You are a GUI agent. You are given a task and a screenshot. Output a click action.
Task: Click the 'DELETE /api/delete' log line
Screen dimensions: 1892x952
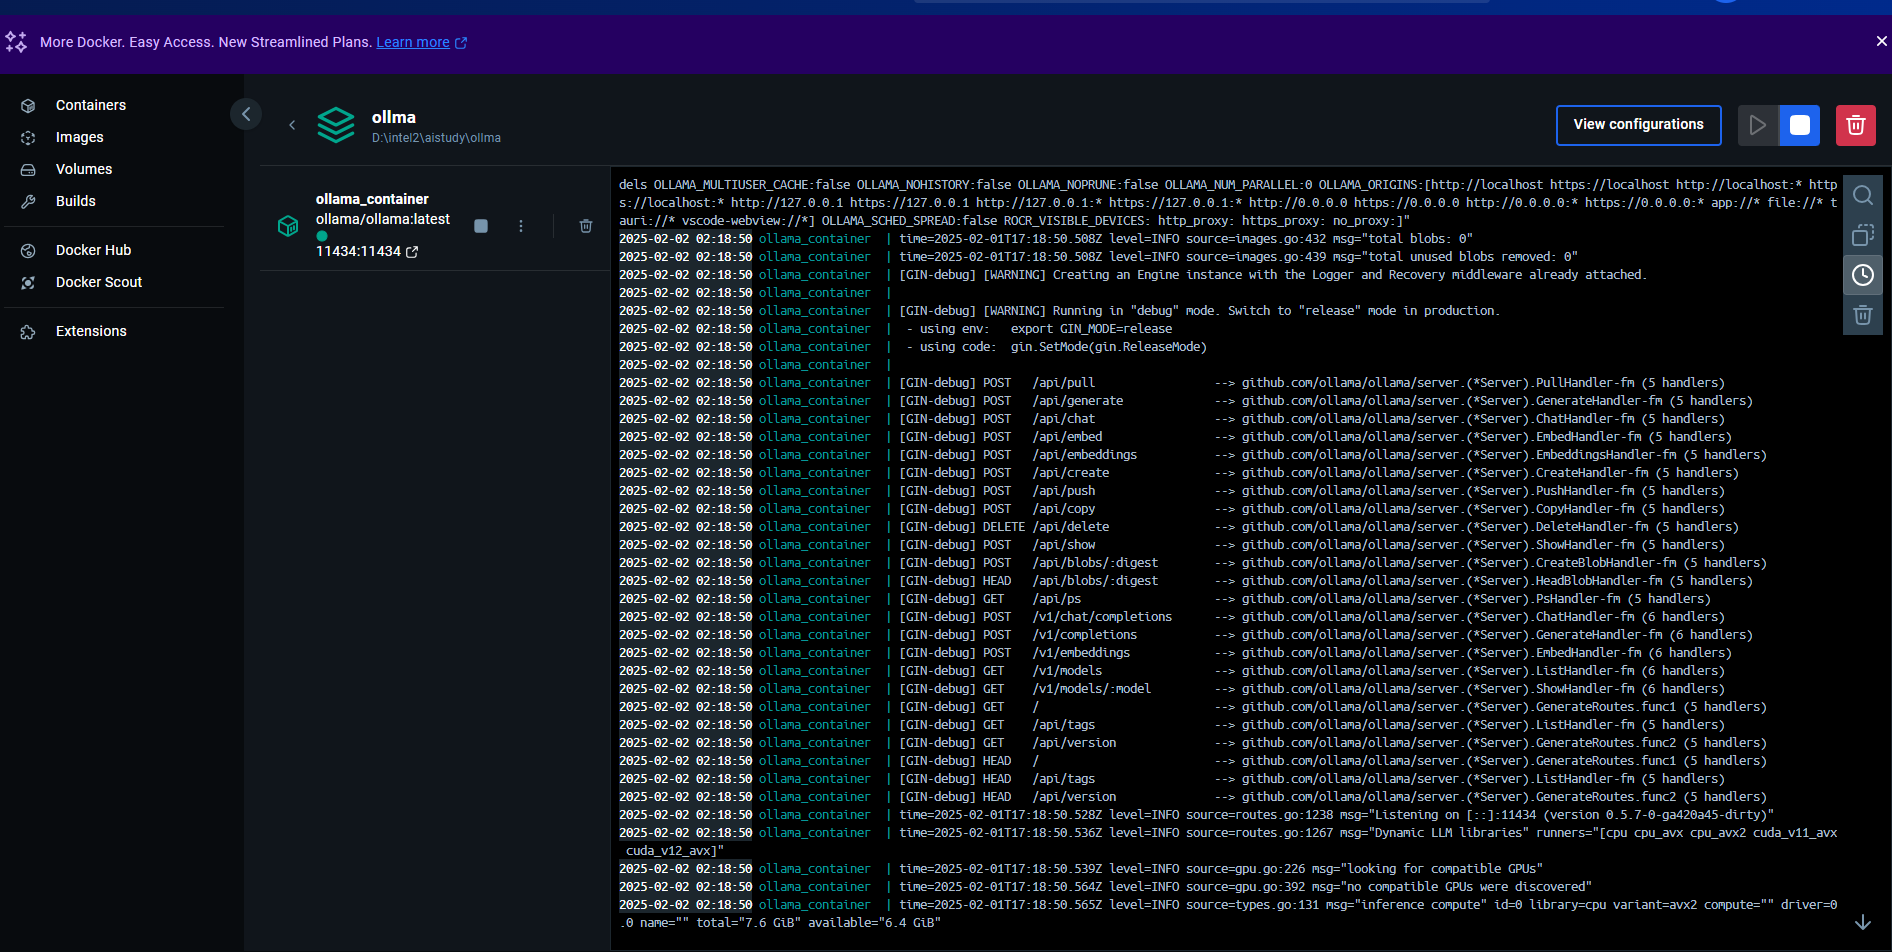click(1179, 527)
